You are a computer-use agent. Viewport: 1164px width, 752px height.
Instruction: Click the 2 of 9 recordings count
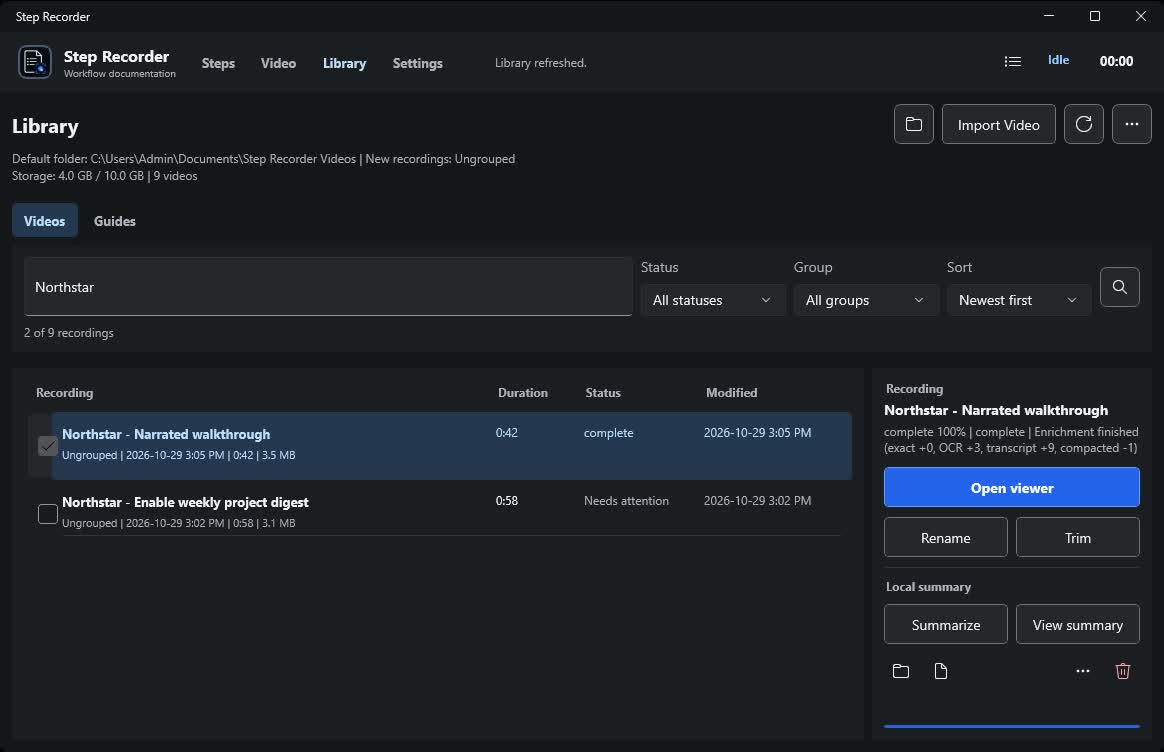click(68, 333)
